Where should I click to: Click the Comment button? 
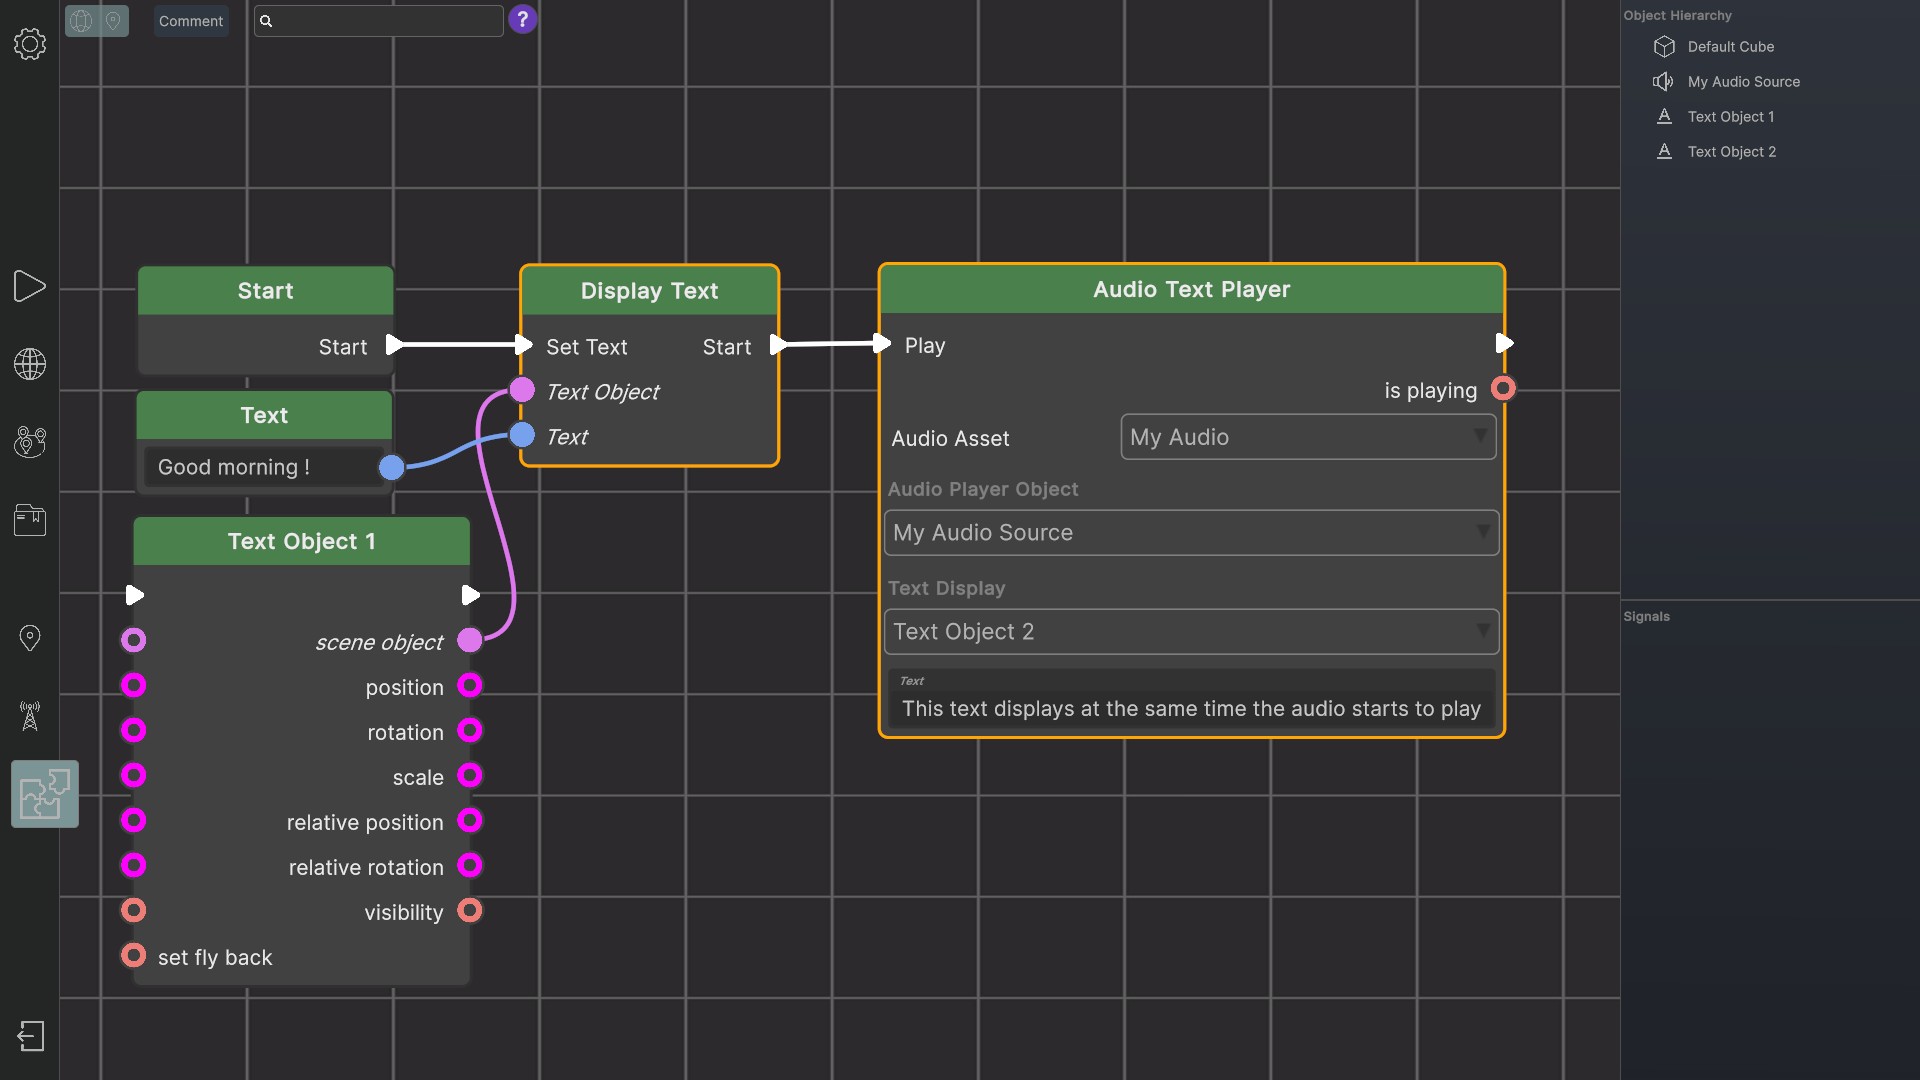(x=191, y=21)
